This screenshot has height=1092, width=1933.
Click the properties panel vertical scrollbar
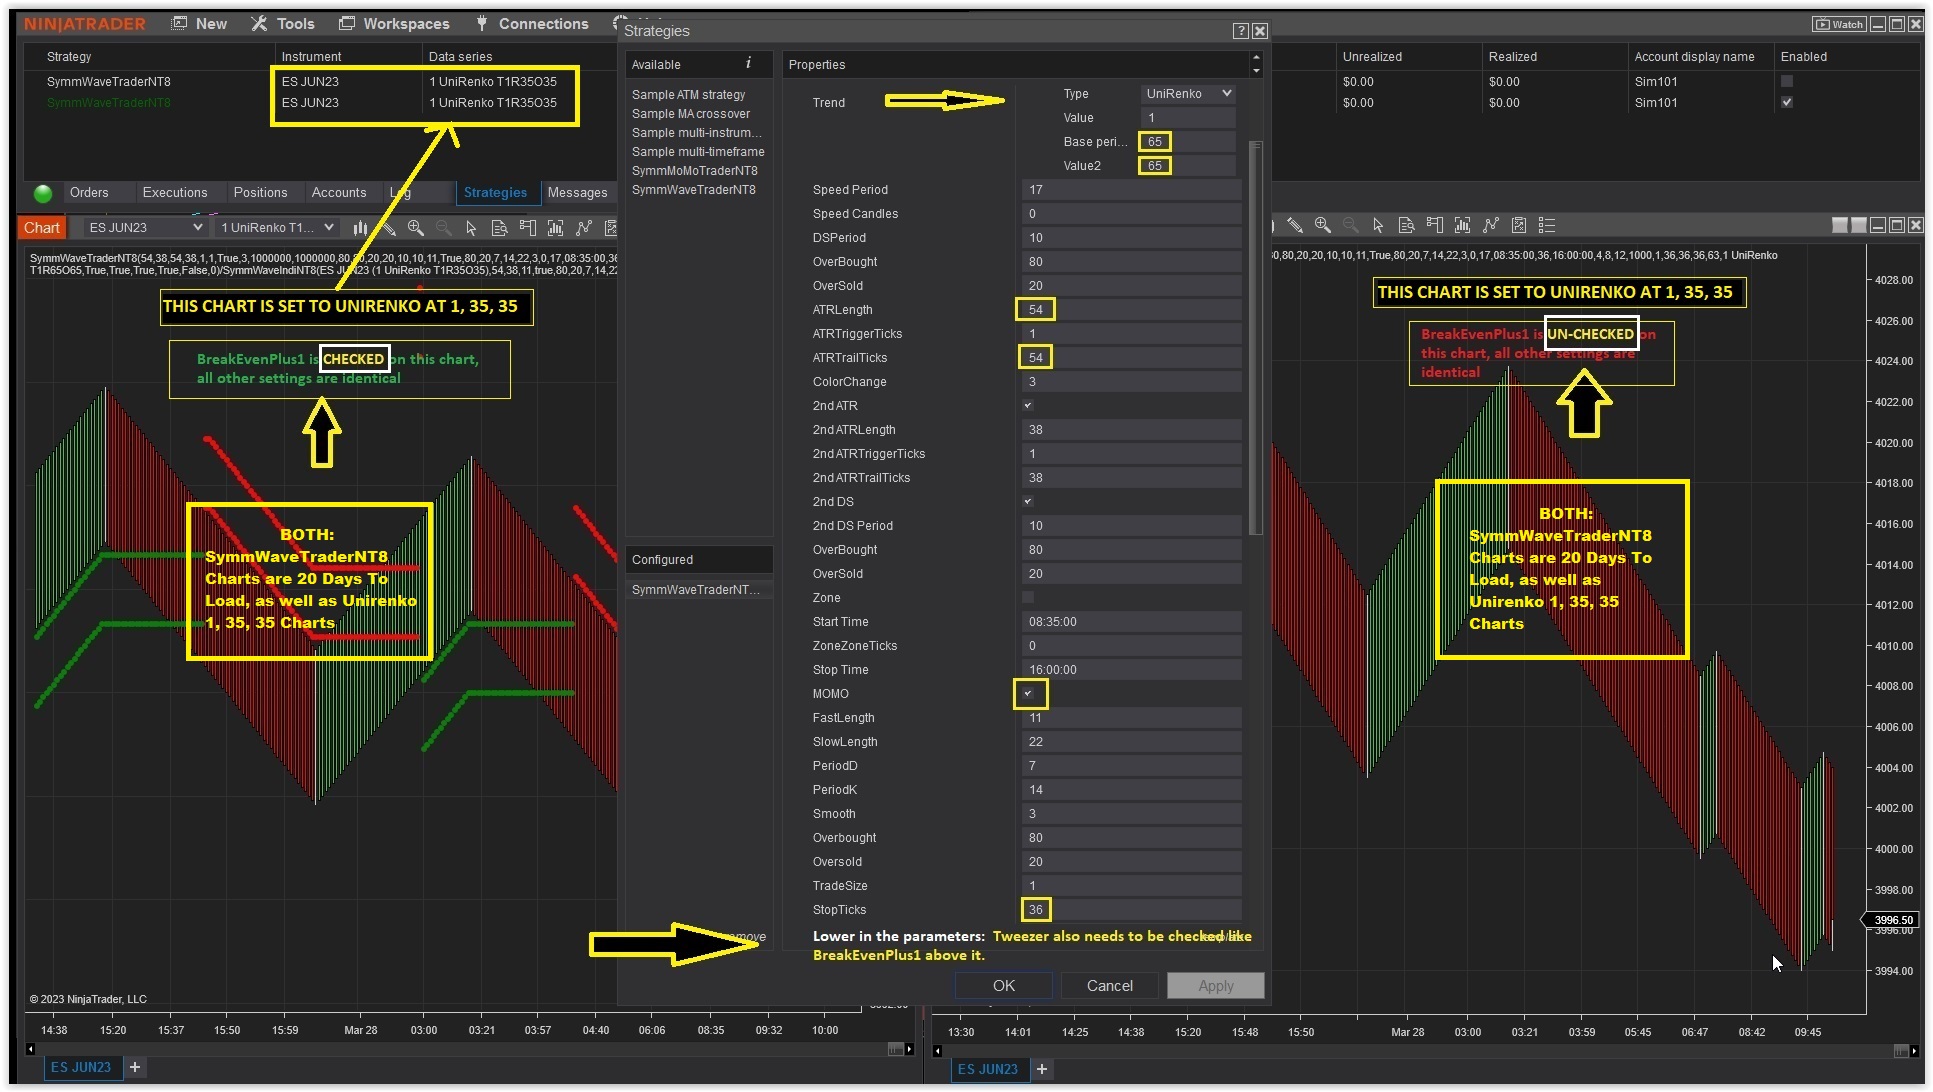(x=1256, y=340)
